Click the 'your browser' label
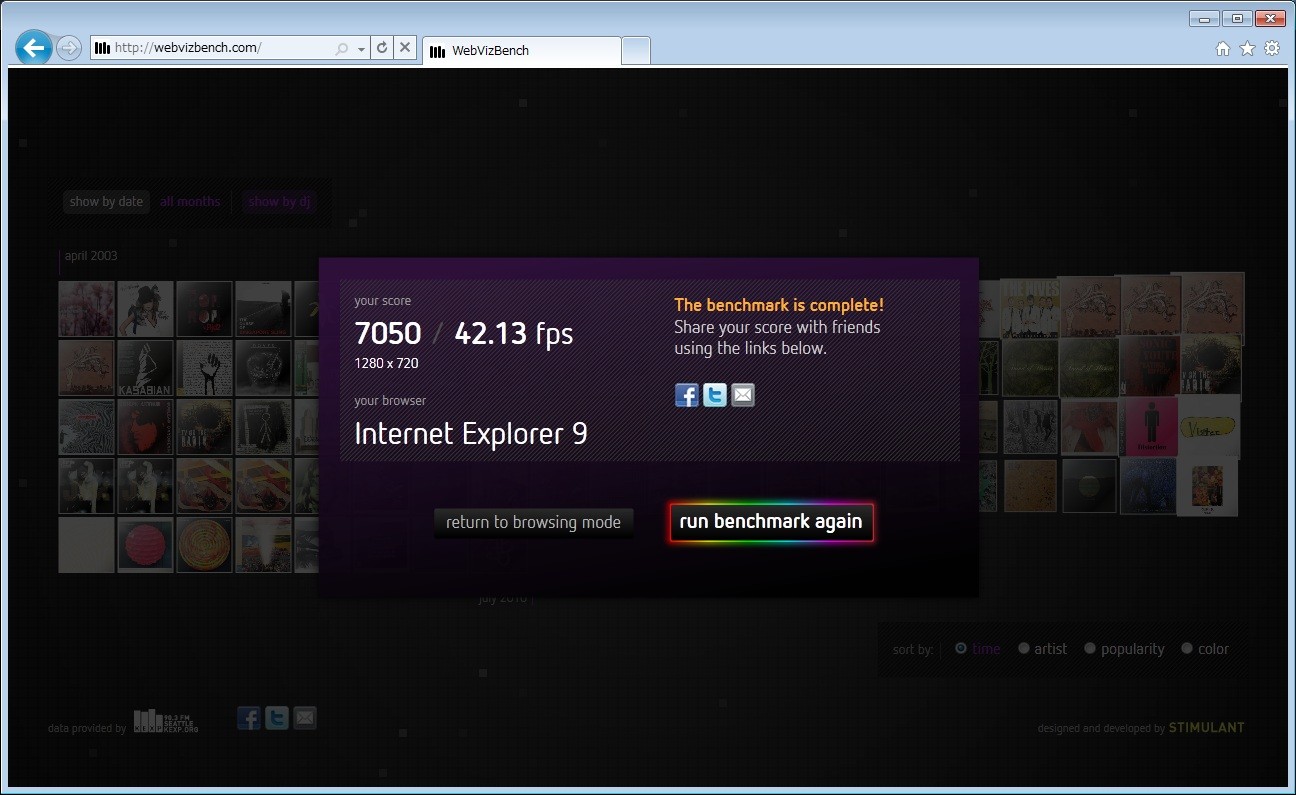Viewport: 1296px width, 795px height. click(390, 401)
